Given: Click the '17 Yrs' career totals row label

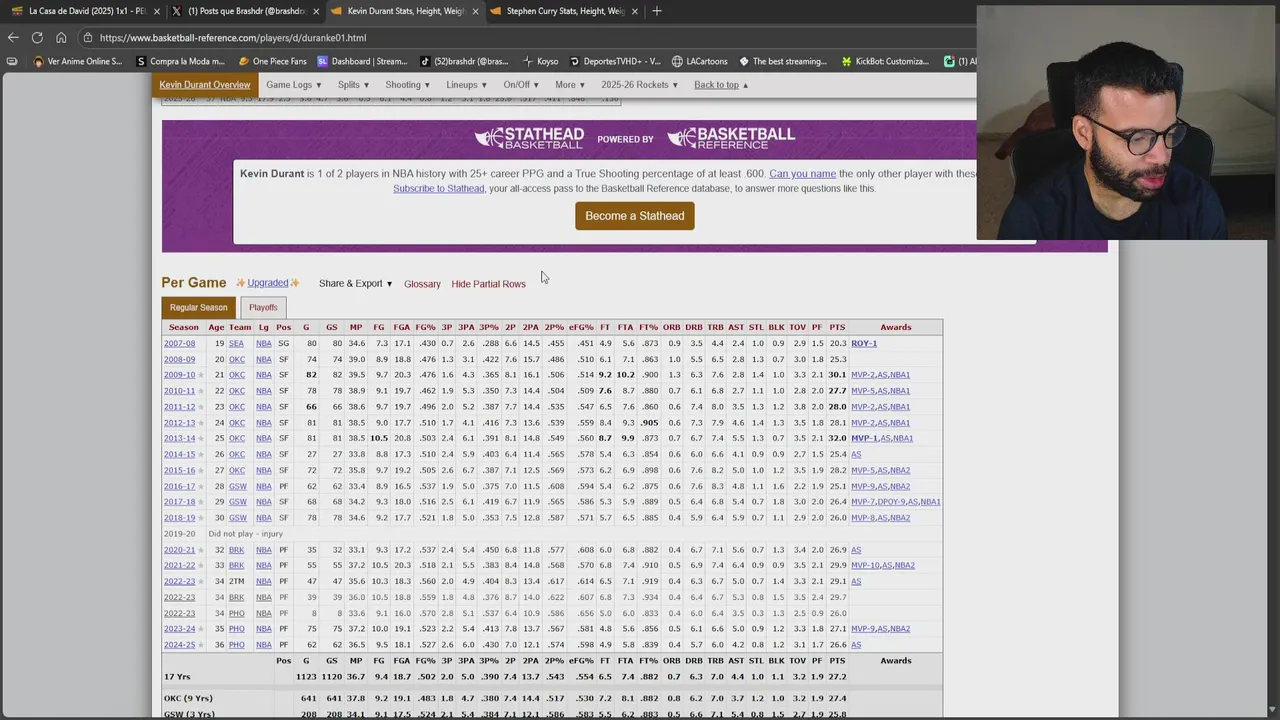Looking at the screenshot, I should [177, 677].
